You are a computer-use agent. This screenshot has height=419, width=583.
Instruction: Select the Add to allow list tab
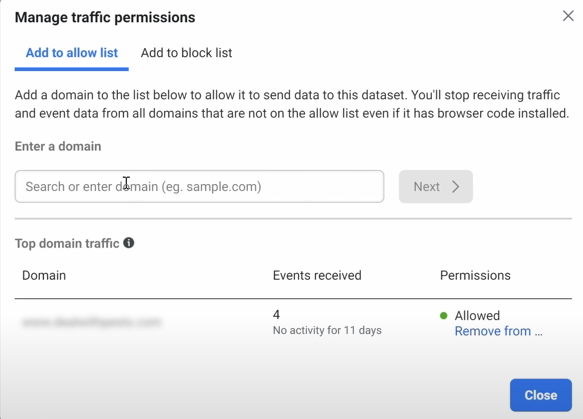(72, 53)
